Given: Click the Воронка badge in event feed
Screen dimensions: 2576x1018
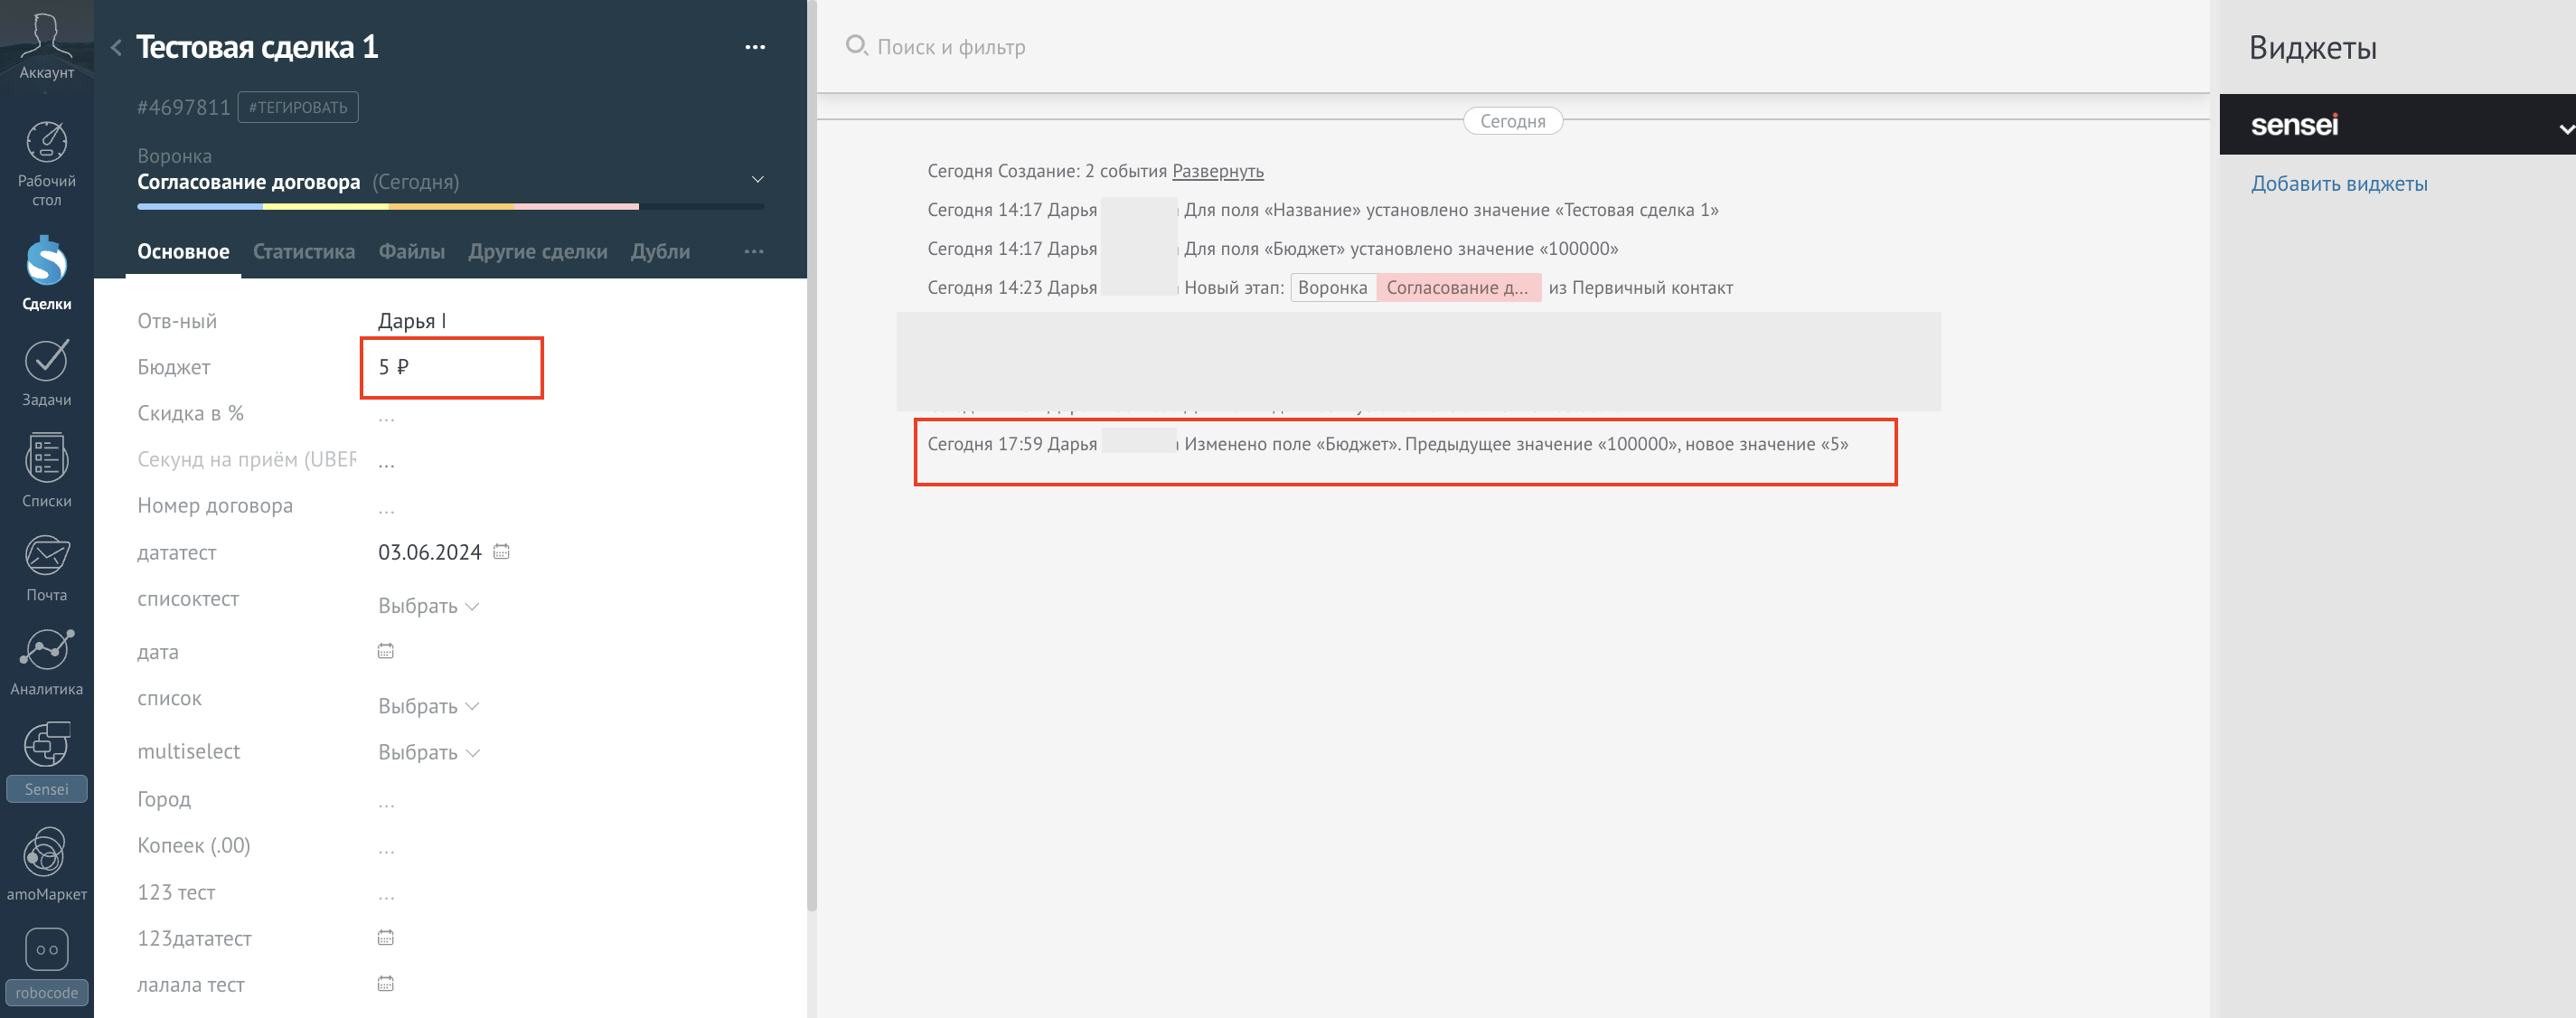Looking at the screenshot, I should point(1333,287).
